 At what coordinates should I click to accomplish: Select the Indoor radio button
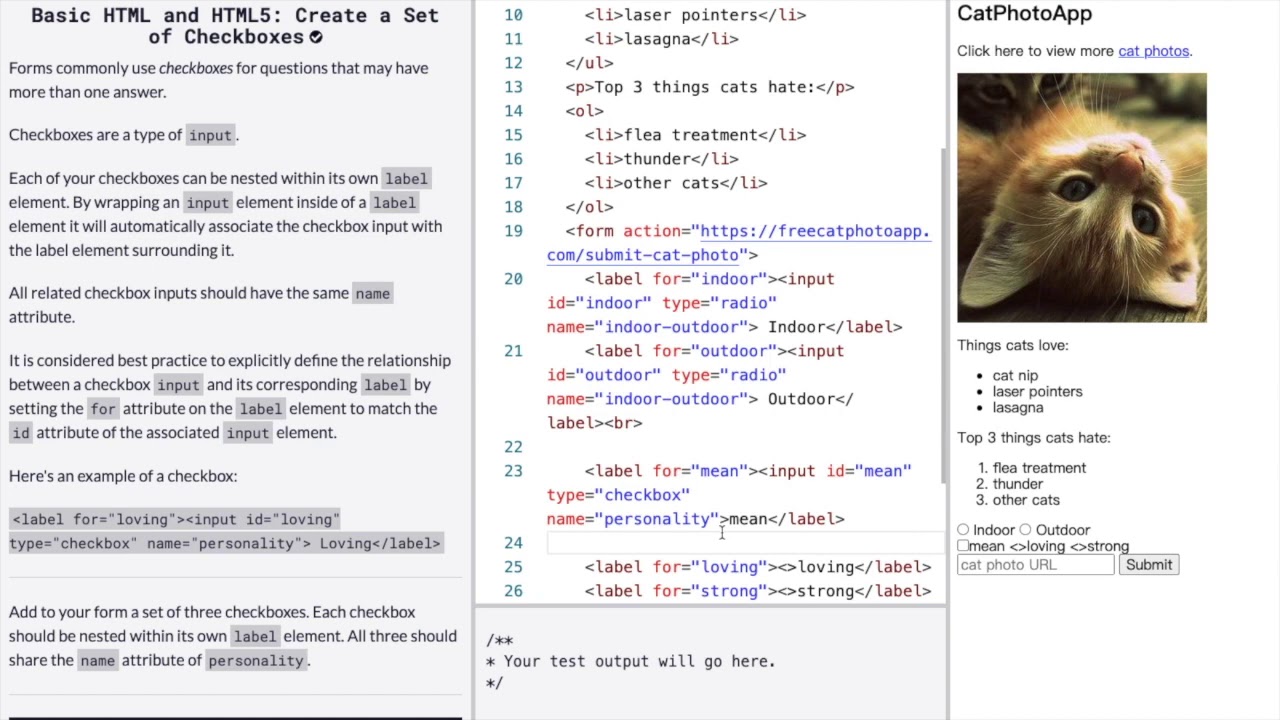(x=963, y=530)
